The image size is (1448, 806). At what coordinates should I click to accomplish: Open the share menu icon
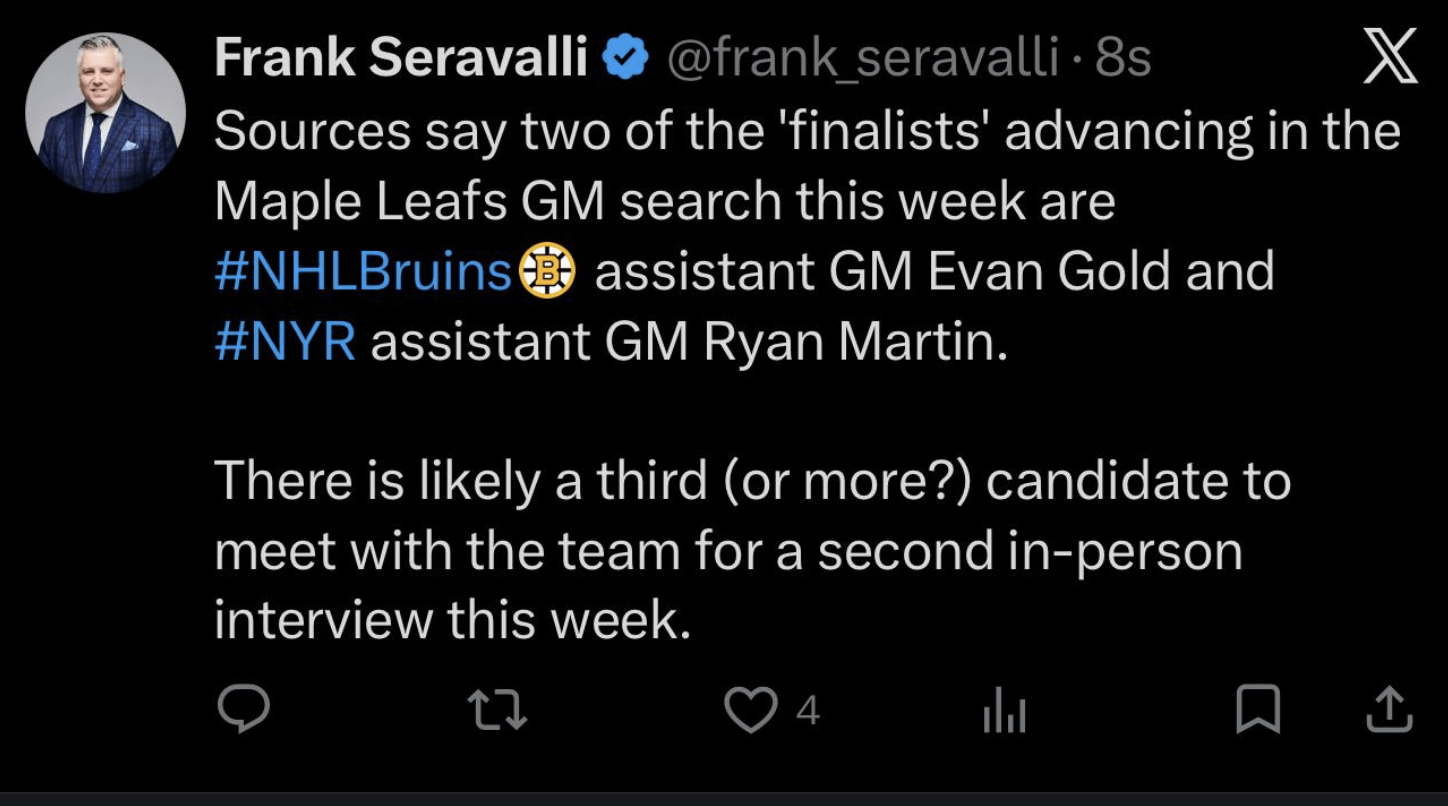click(1389, 709)
